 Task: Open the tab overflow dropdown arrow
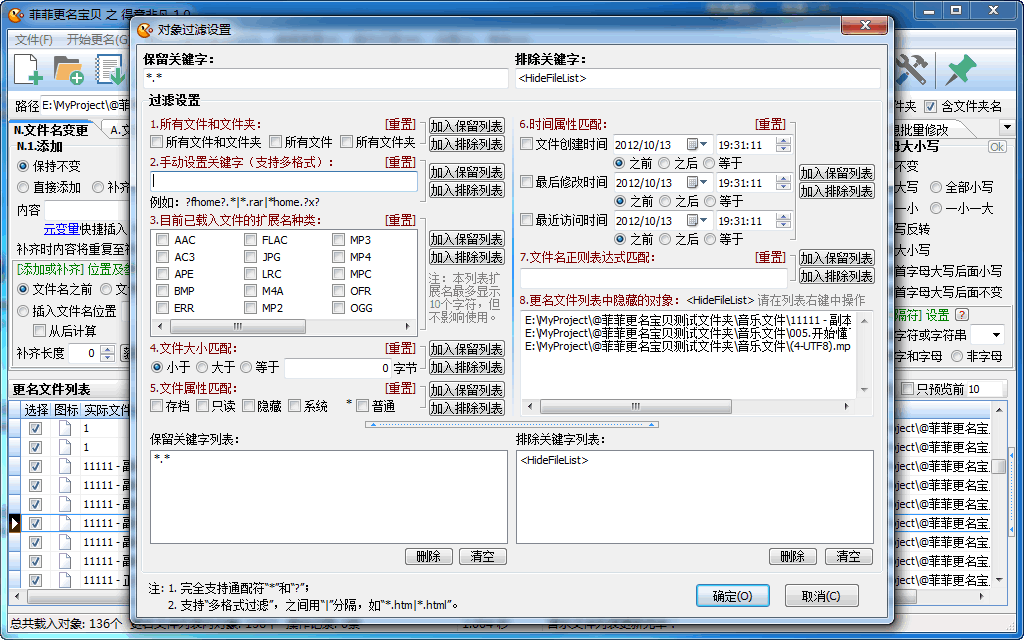1006,128
